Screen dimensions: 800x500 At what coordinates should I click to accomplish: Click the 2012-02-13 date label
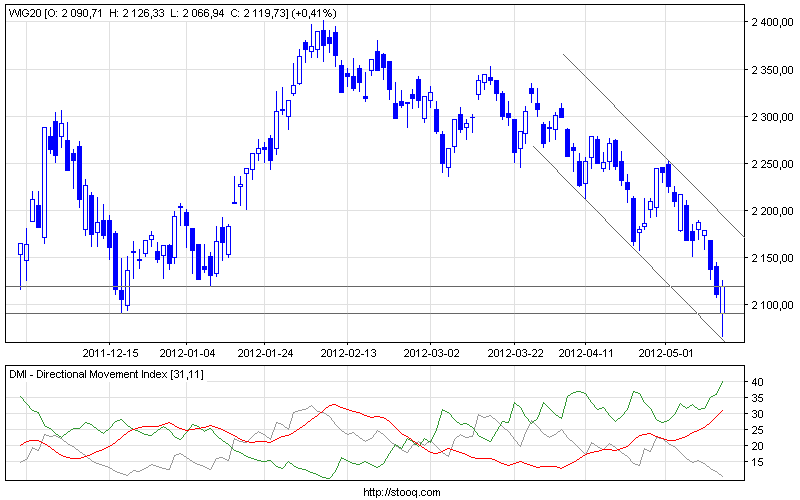(348, 353)
